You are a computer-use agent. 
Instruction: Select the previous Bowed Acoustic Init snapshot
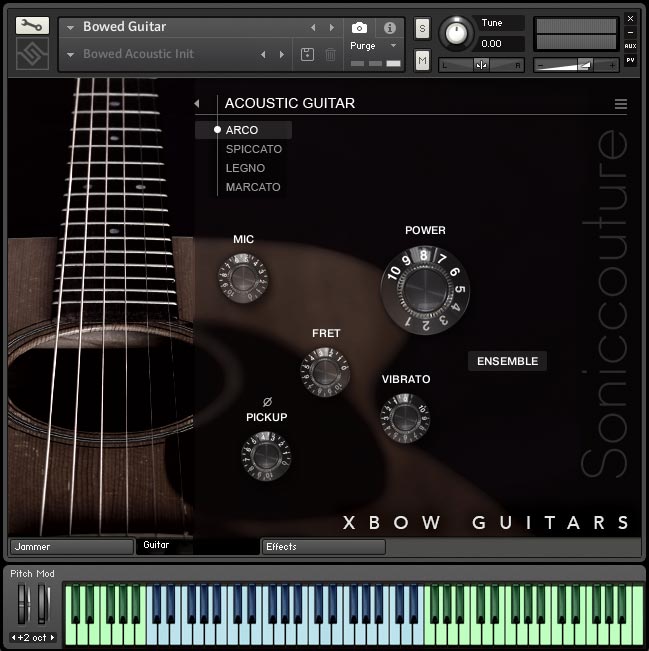click(263, 54)
